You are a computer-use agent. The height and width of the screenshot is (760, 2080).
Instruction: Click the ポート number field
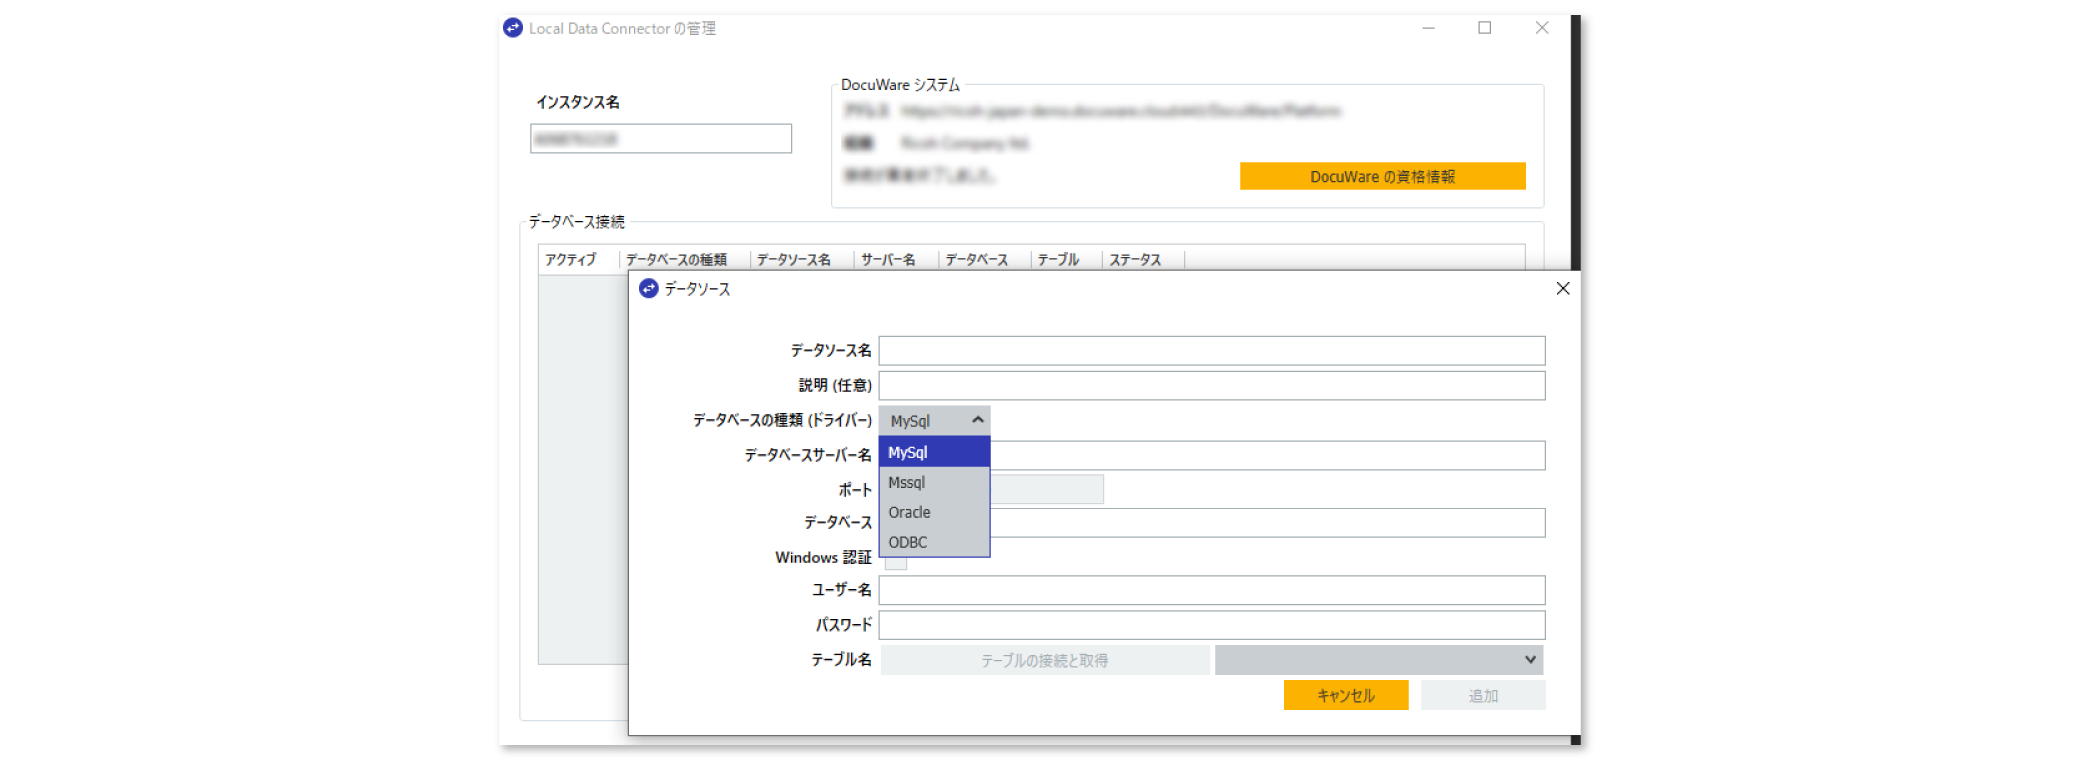pyautogui.click(x=1047, y=489)
